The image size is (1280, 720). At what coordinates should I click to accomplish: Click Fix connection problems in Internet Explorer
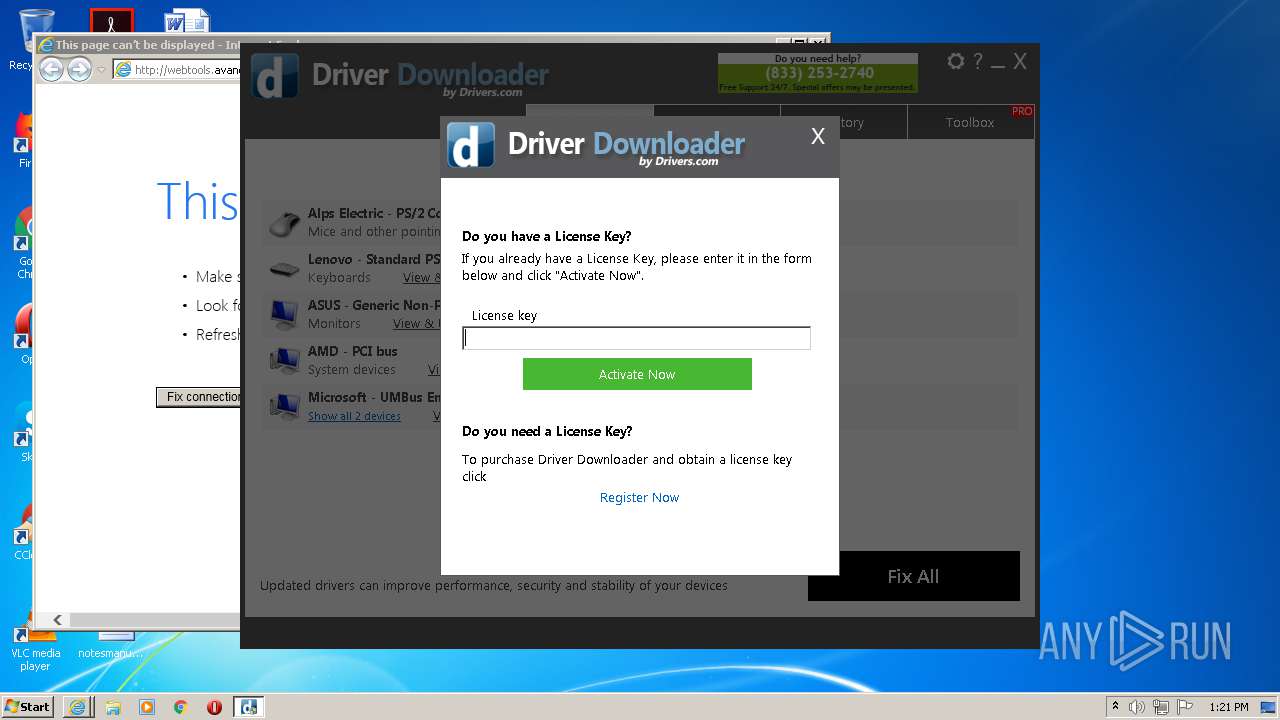199,397
